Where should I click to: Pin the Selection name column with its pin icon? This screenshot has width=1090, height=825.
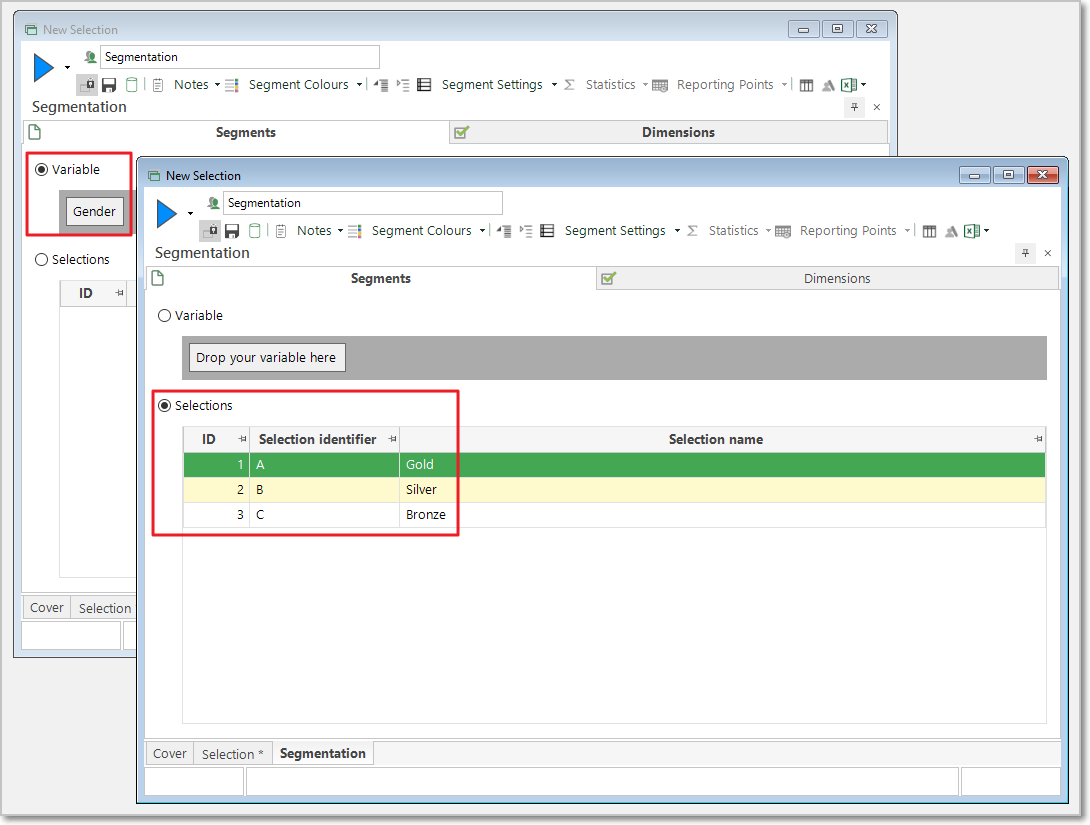[x=1038, y=439]
